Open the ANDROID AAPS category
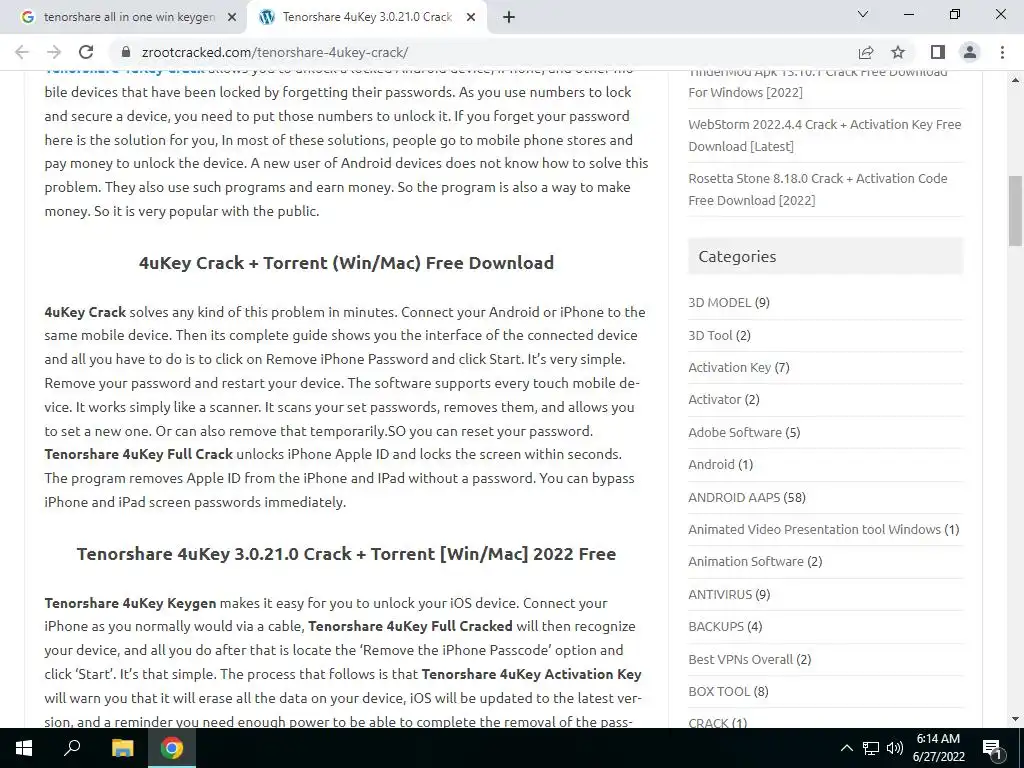This screenshot has width=1024, height=768. [734, 497]
